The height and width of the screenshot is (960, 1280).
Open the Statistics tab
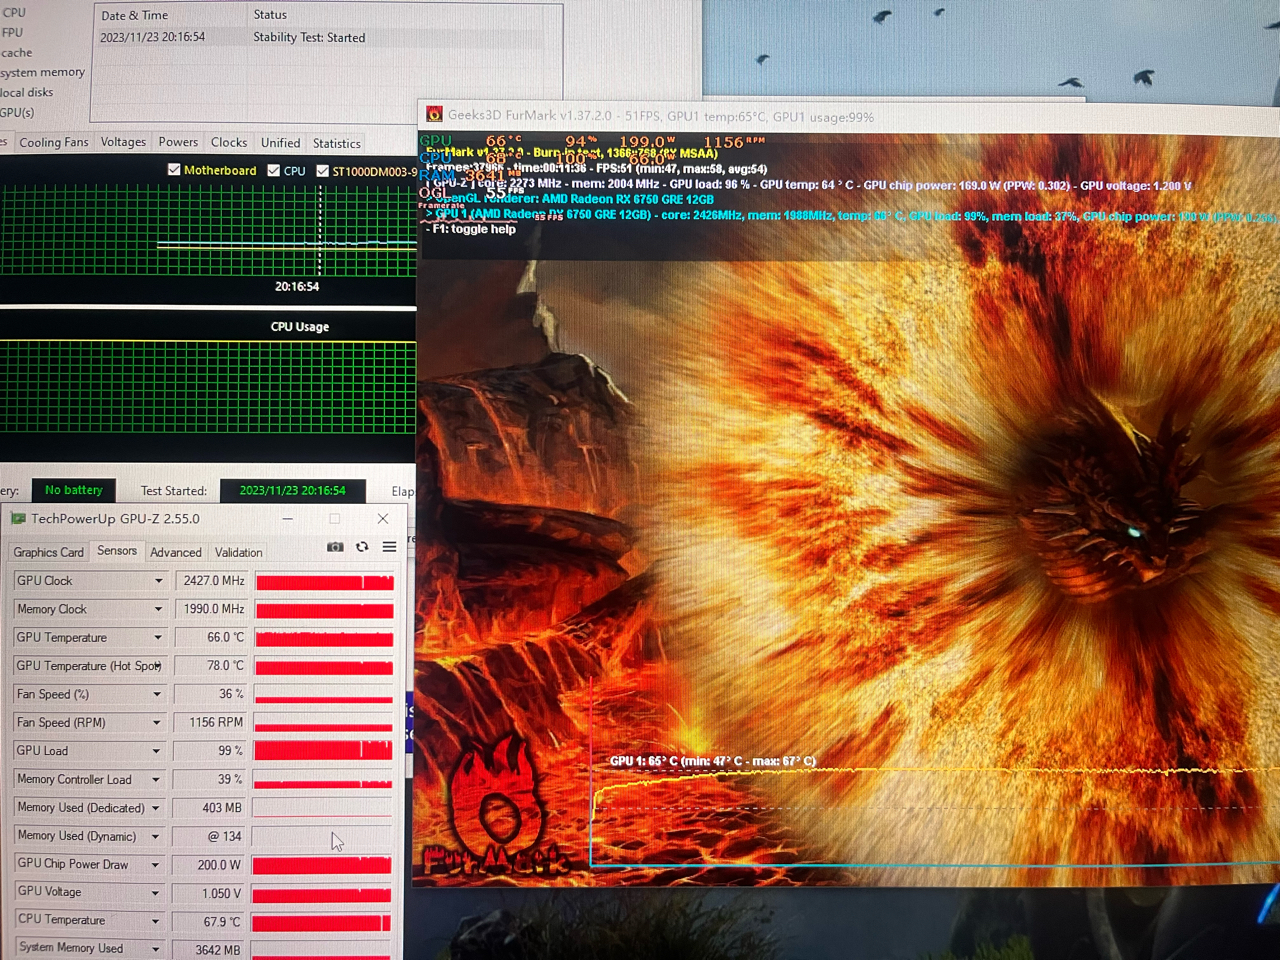pyautogui.click(x=336, y=144)
